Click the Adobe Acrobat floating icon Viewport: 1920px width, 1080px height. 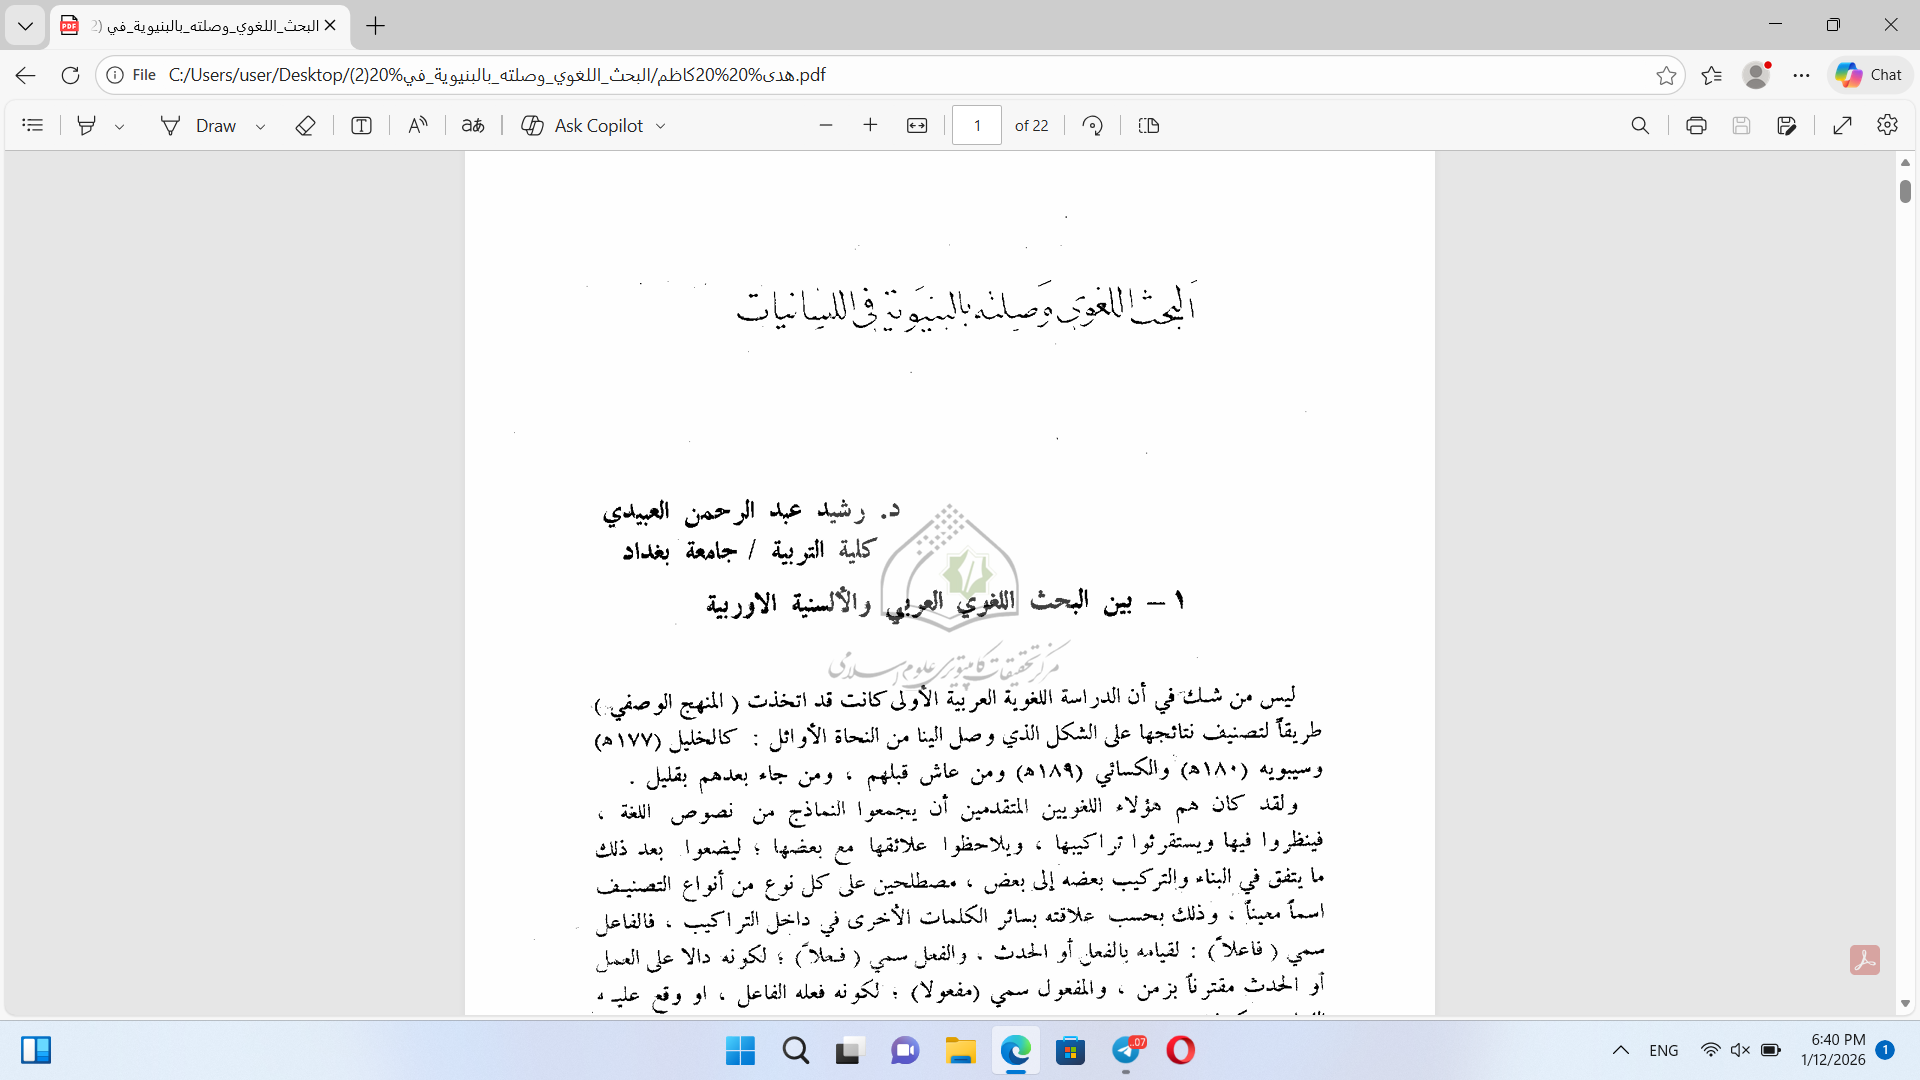(x=1865, y=960)
